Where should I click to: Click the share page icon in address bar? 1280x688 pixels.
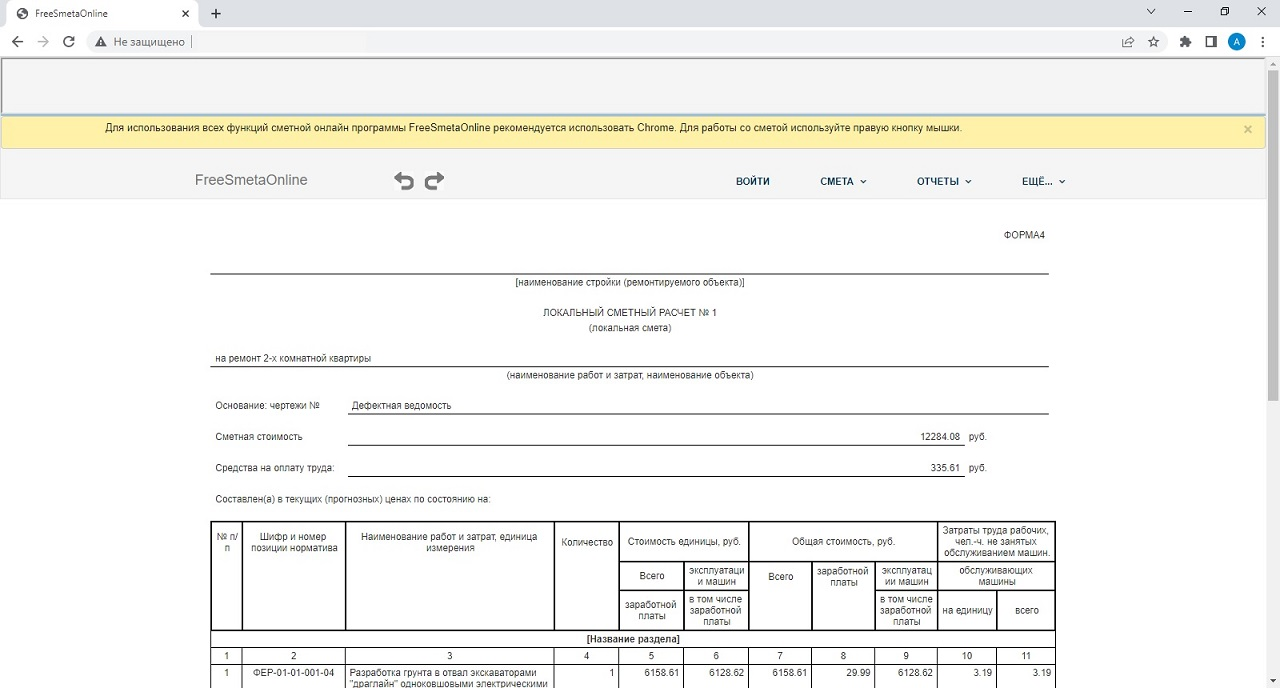[x=1128, y=42]
